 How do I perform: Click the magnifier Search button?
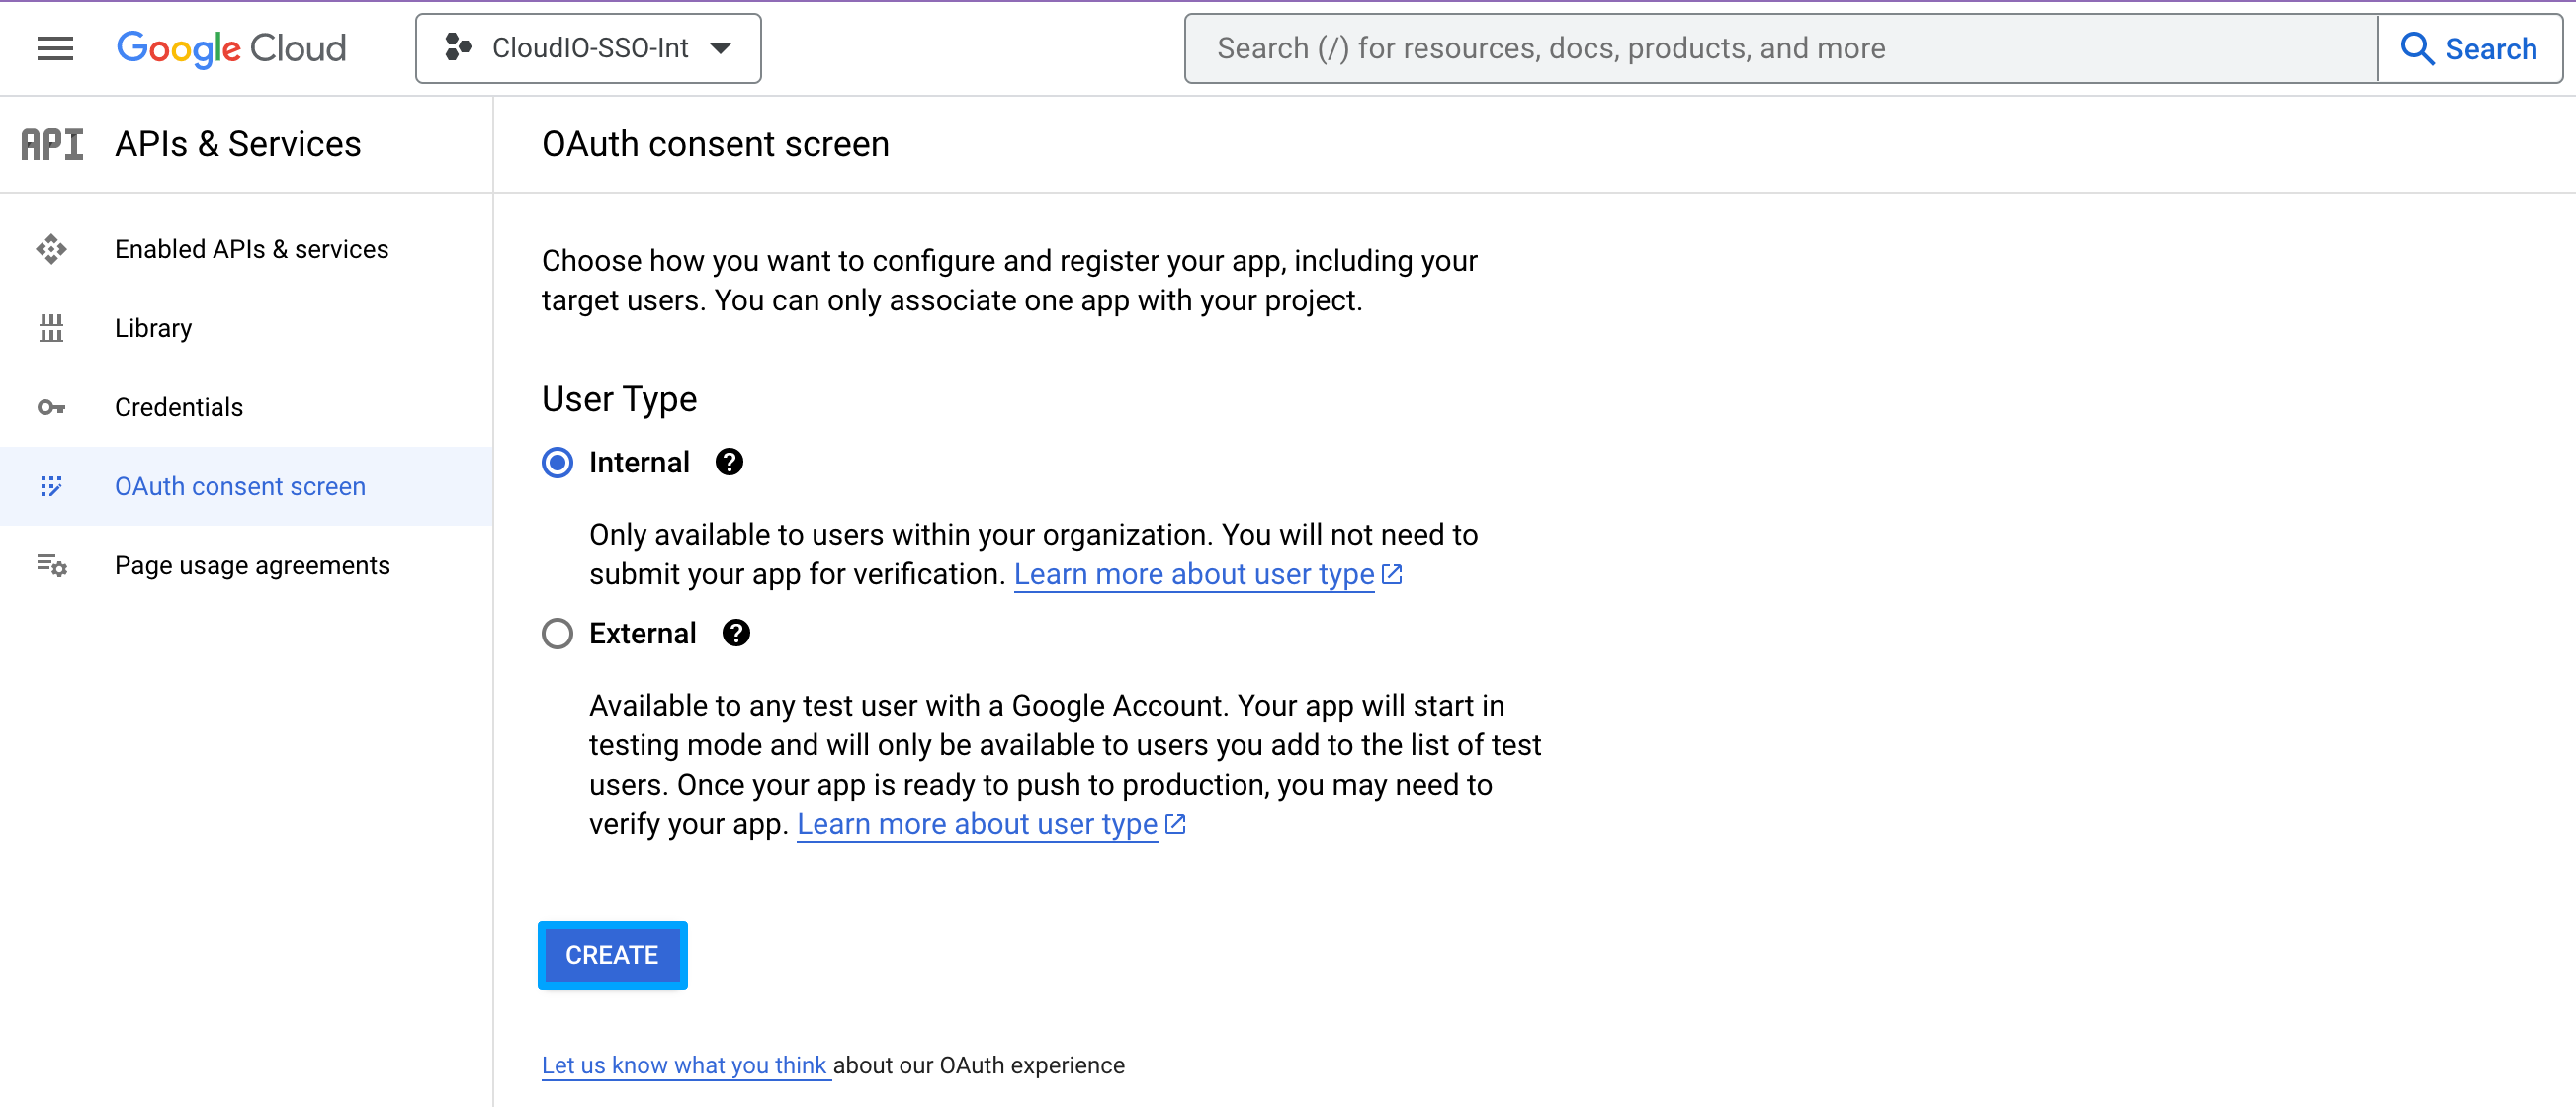pos(2468,48)
